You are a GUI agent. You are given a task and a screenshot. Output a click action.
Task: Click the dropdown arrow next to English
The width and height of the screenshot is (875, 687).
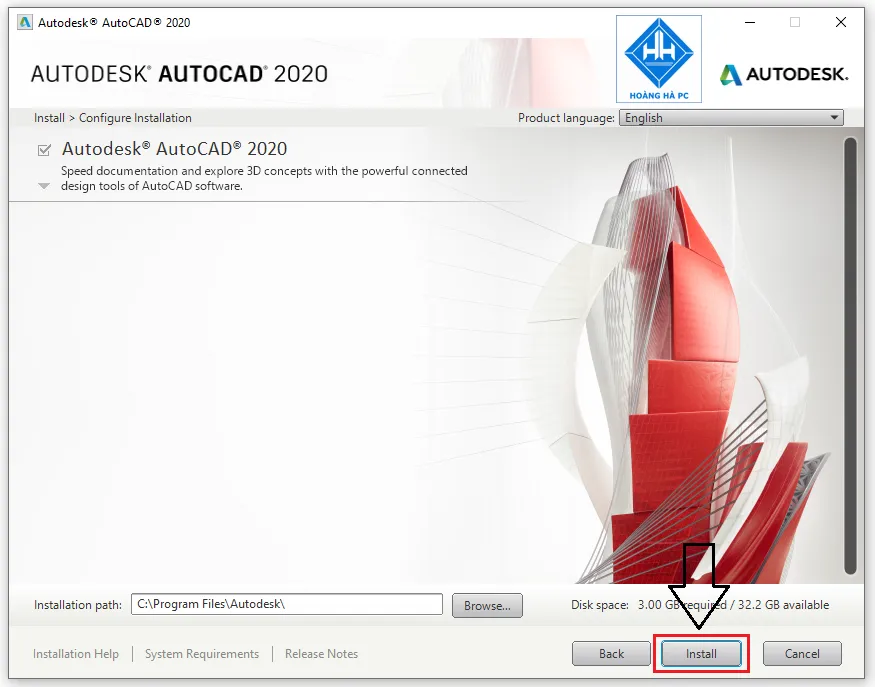click(x=836, y=117)
